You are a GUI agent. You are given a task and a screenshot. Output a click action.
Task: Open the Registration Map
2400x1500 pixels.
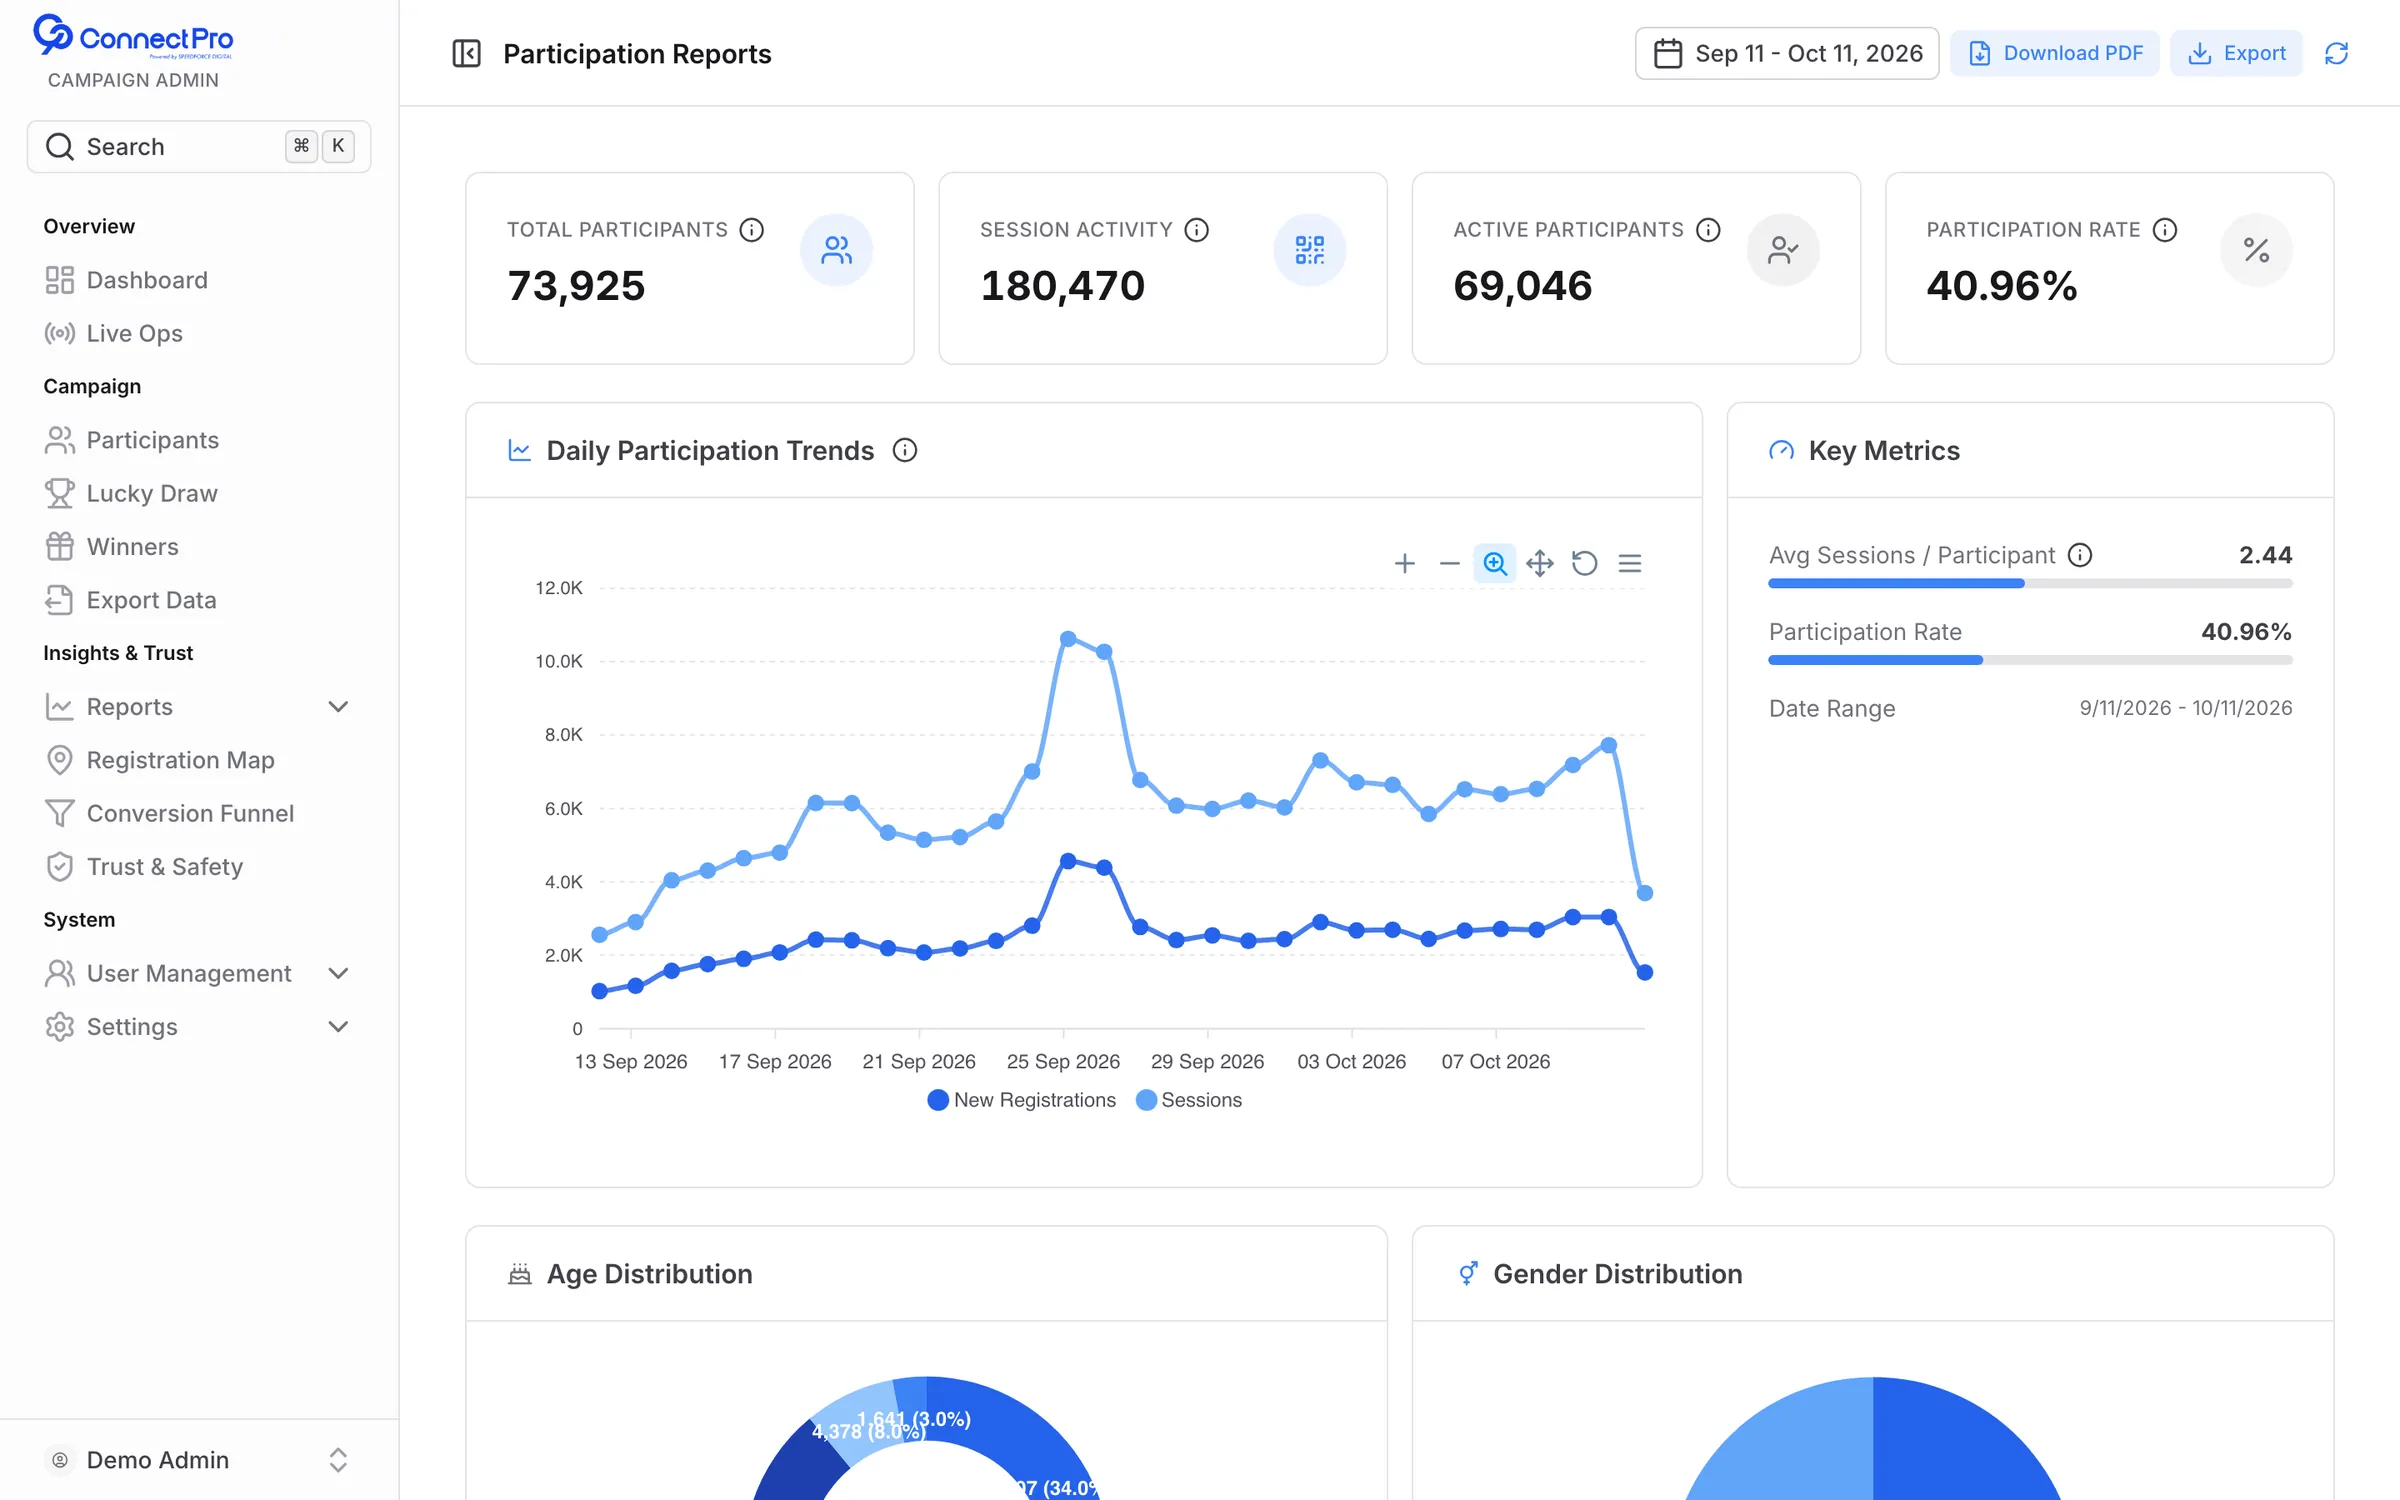pyautogui.click(x=199, y=760)
